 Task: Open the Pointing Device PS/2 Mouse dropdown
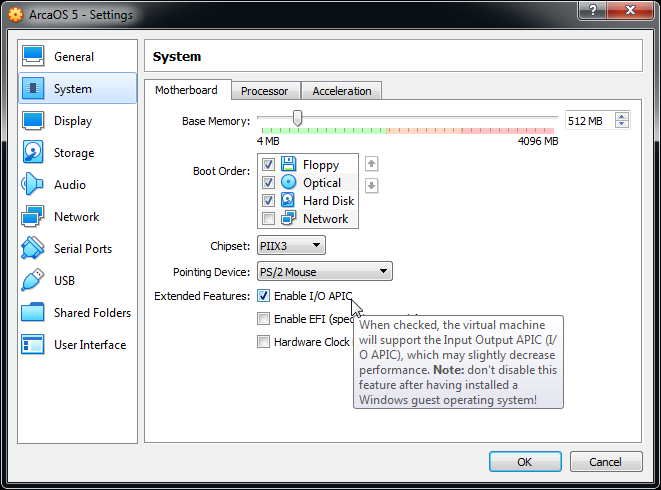tap(325, 271)
